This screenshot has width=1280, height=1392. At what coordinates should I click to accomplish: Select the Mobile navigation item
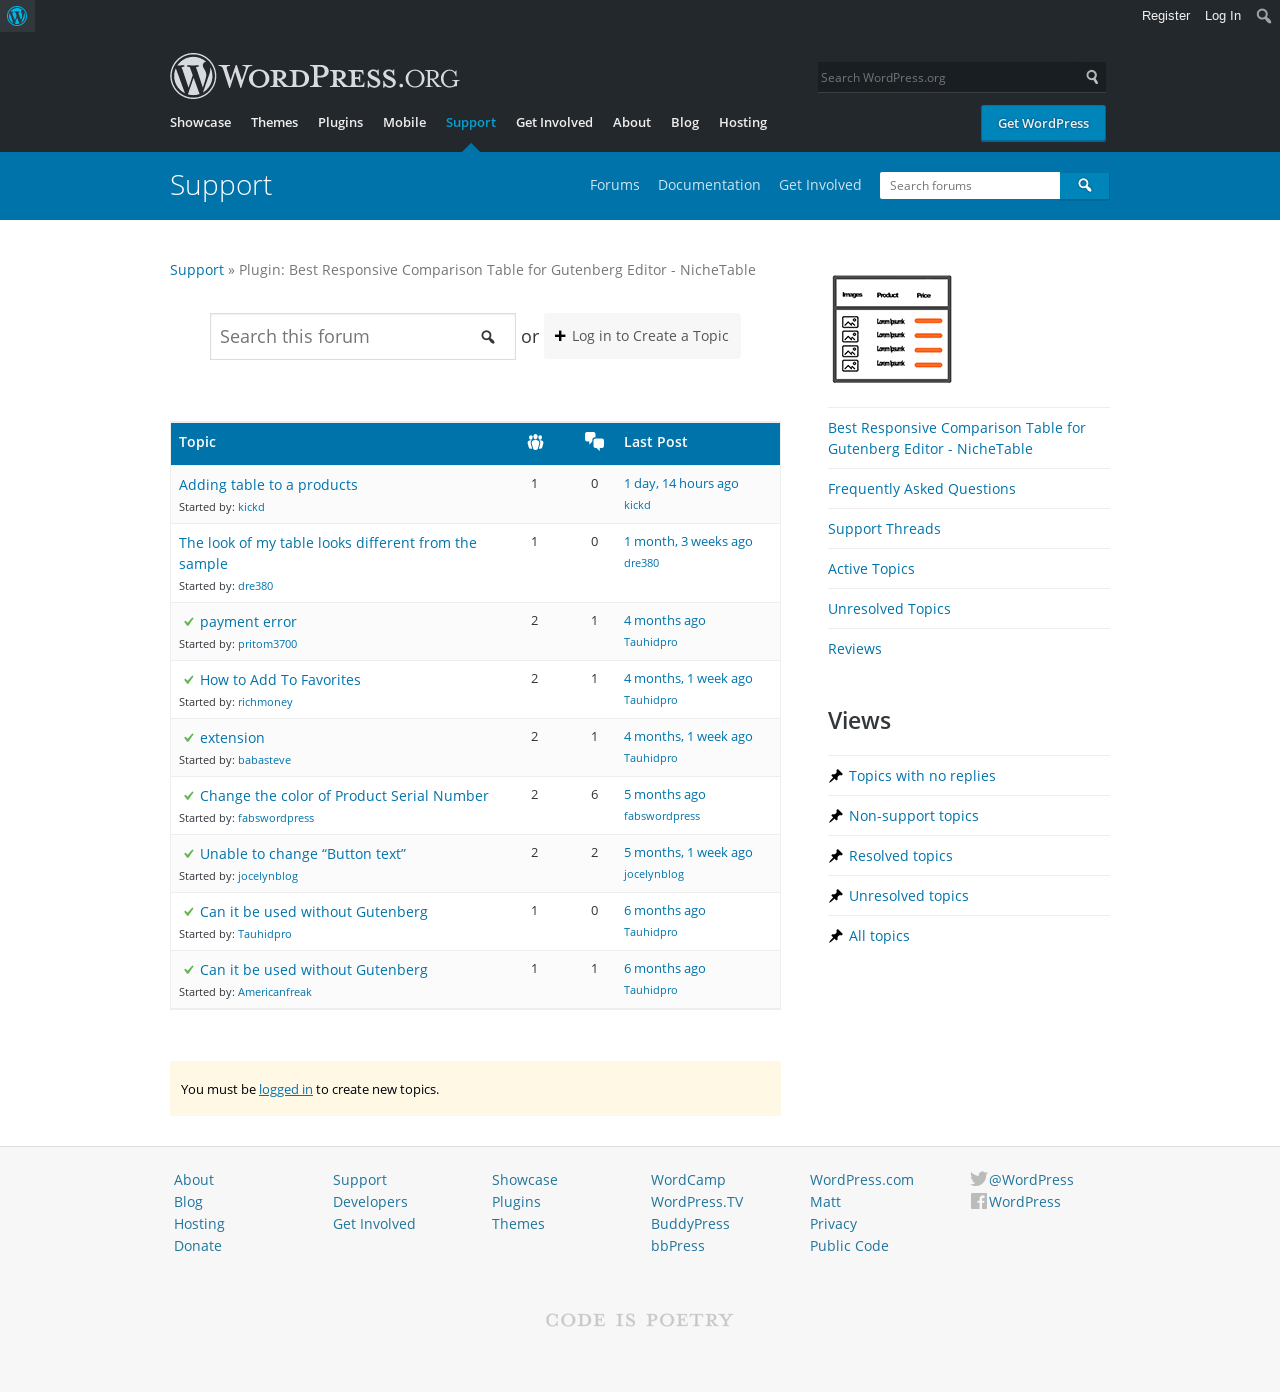[x=404, y=122]
